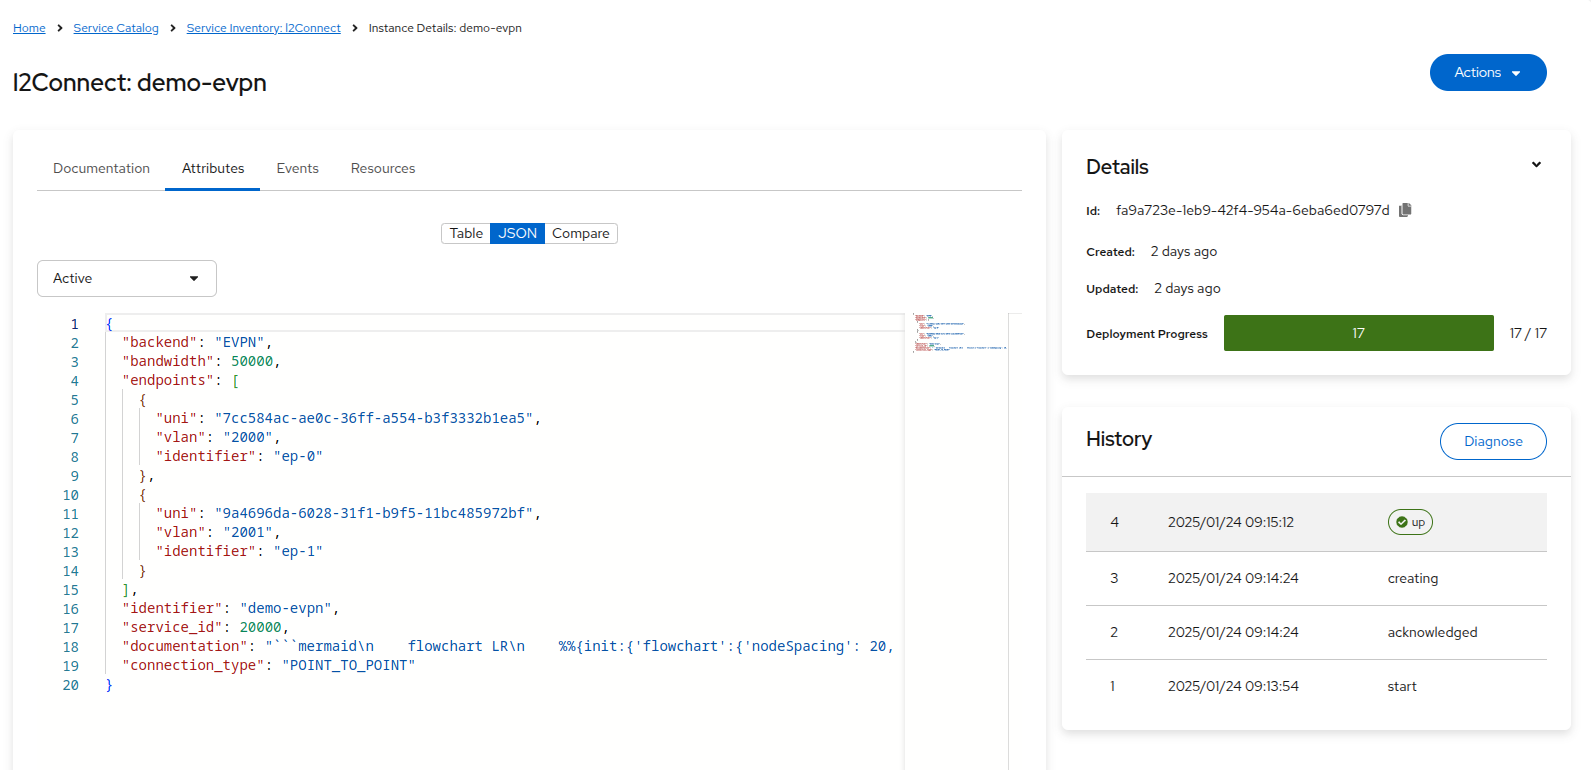Click the uni value 7cc584ac-ae0c-36ff-a554-b3f3332b1ea5
The image size is (1591, 770).
374,418
